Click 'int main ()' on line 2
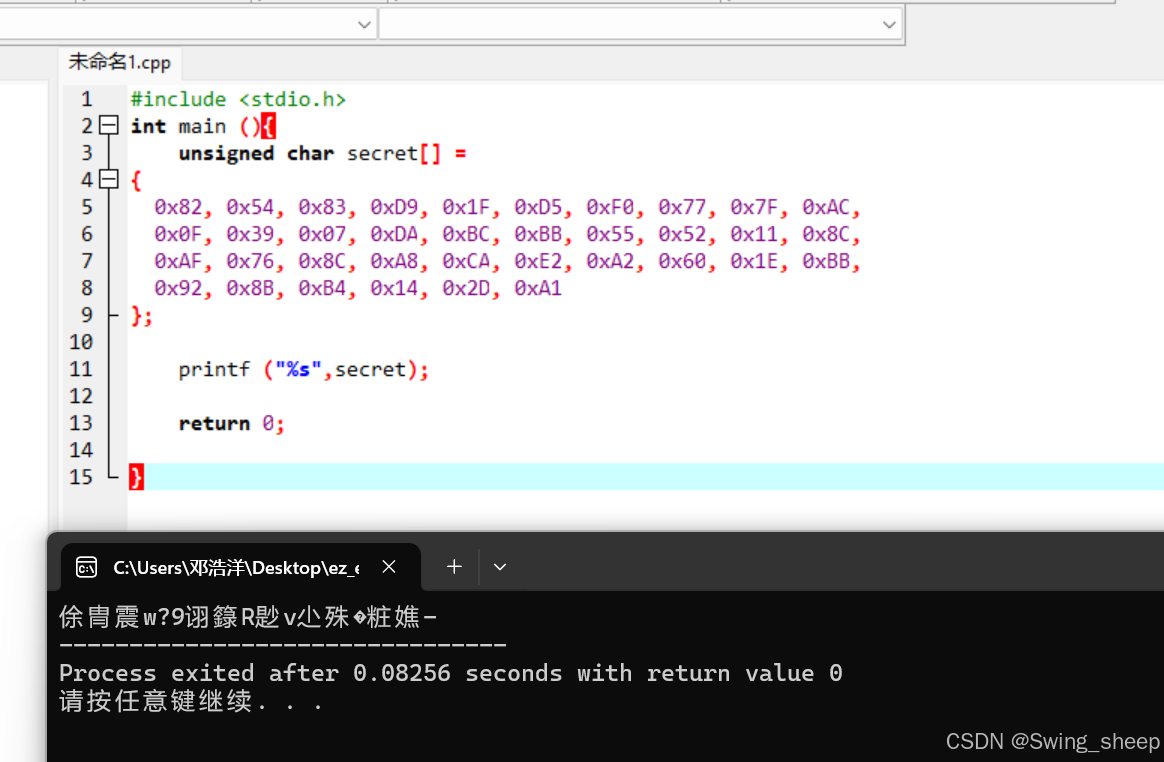 point(195,126)
